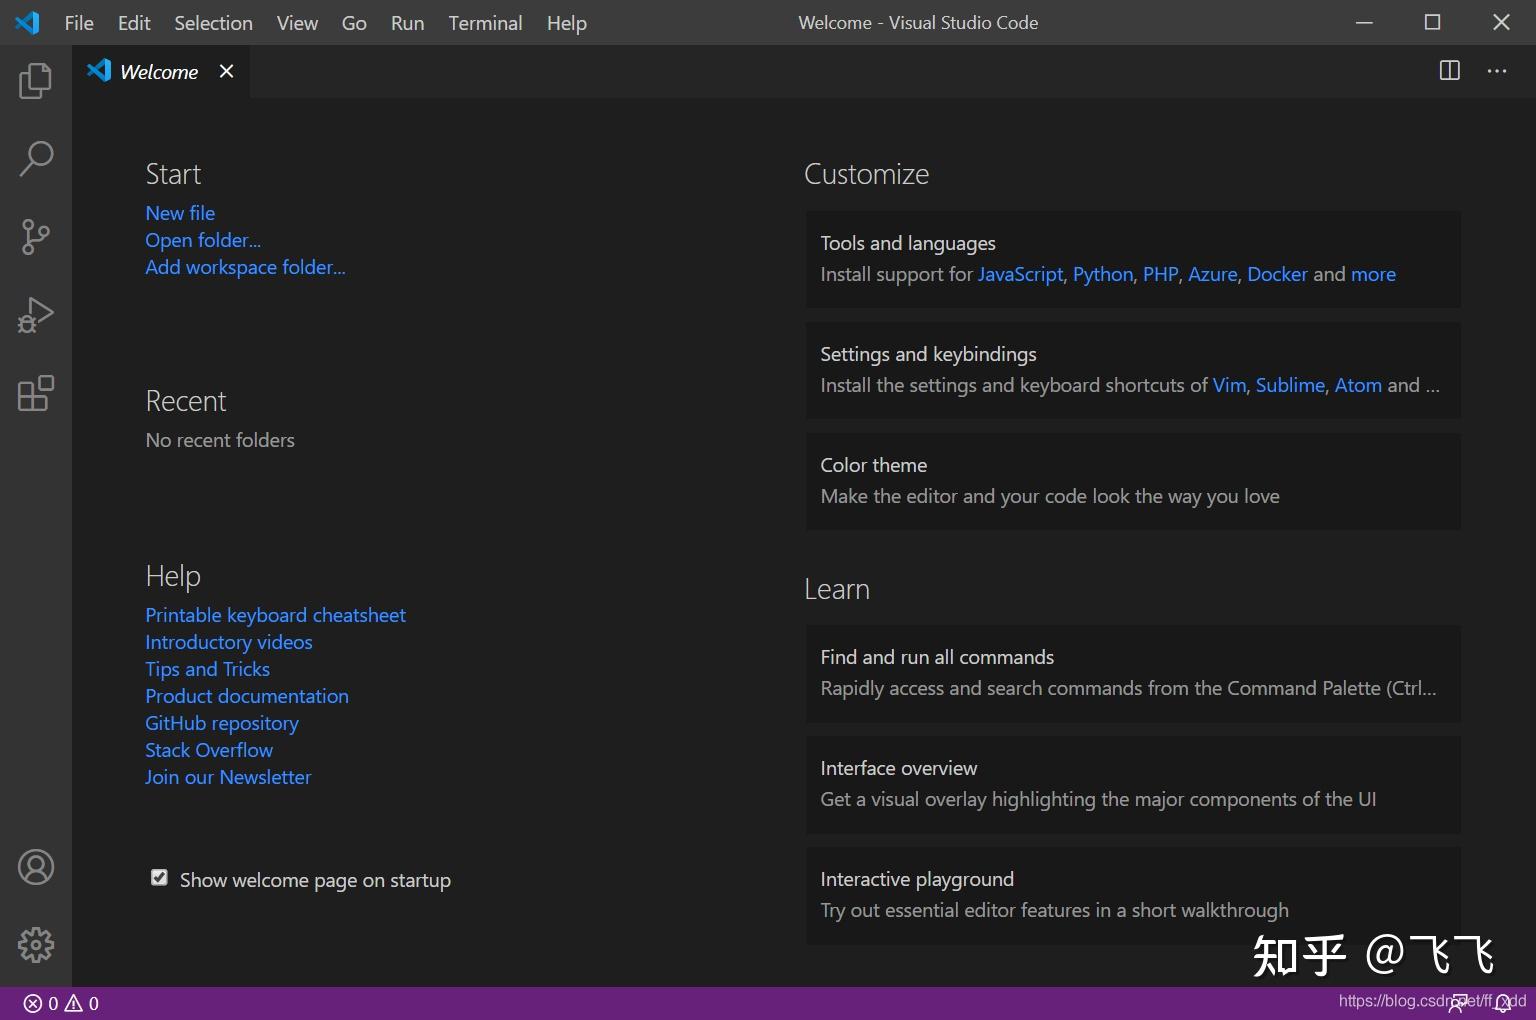Close the Welcome tab
The width and height of the screenshot is (1536, 1020).
click(x=227, y=71)
